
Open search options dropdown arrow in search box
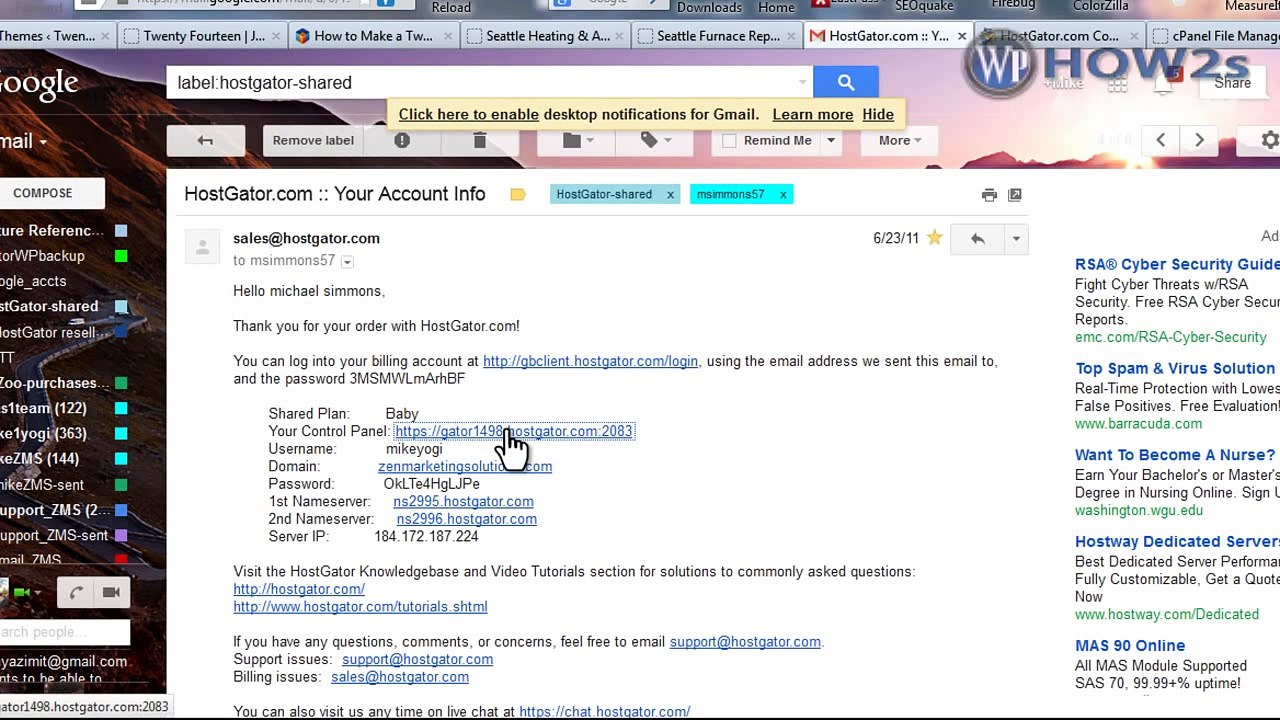click(x=802, y=83)
